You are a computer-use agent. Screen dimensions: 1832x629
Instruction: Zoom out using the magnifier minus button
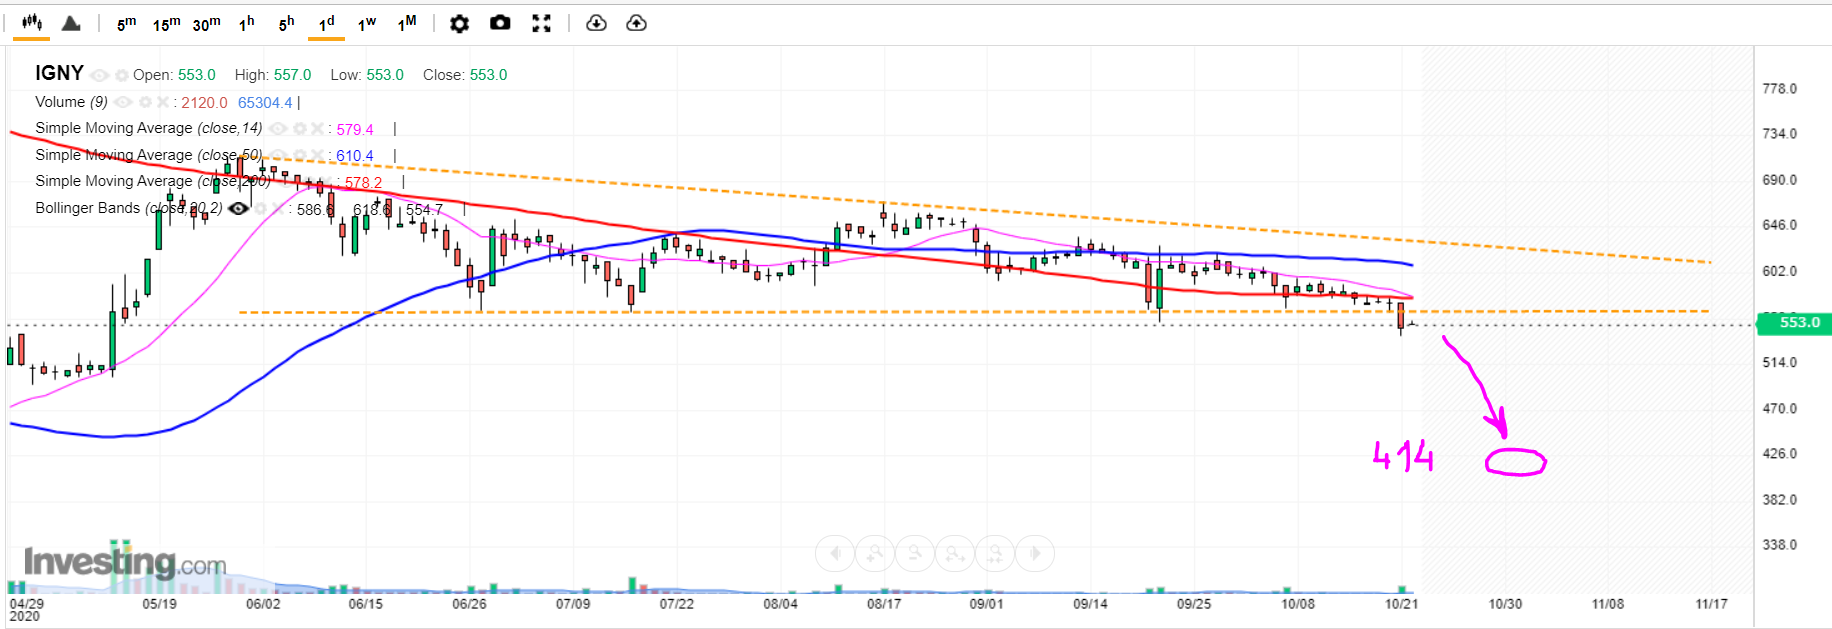point(915,553)
